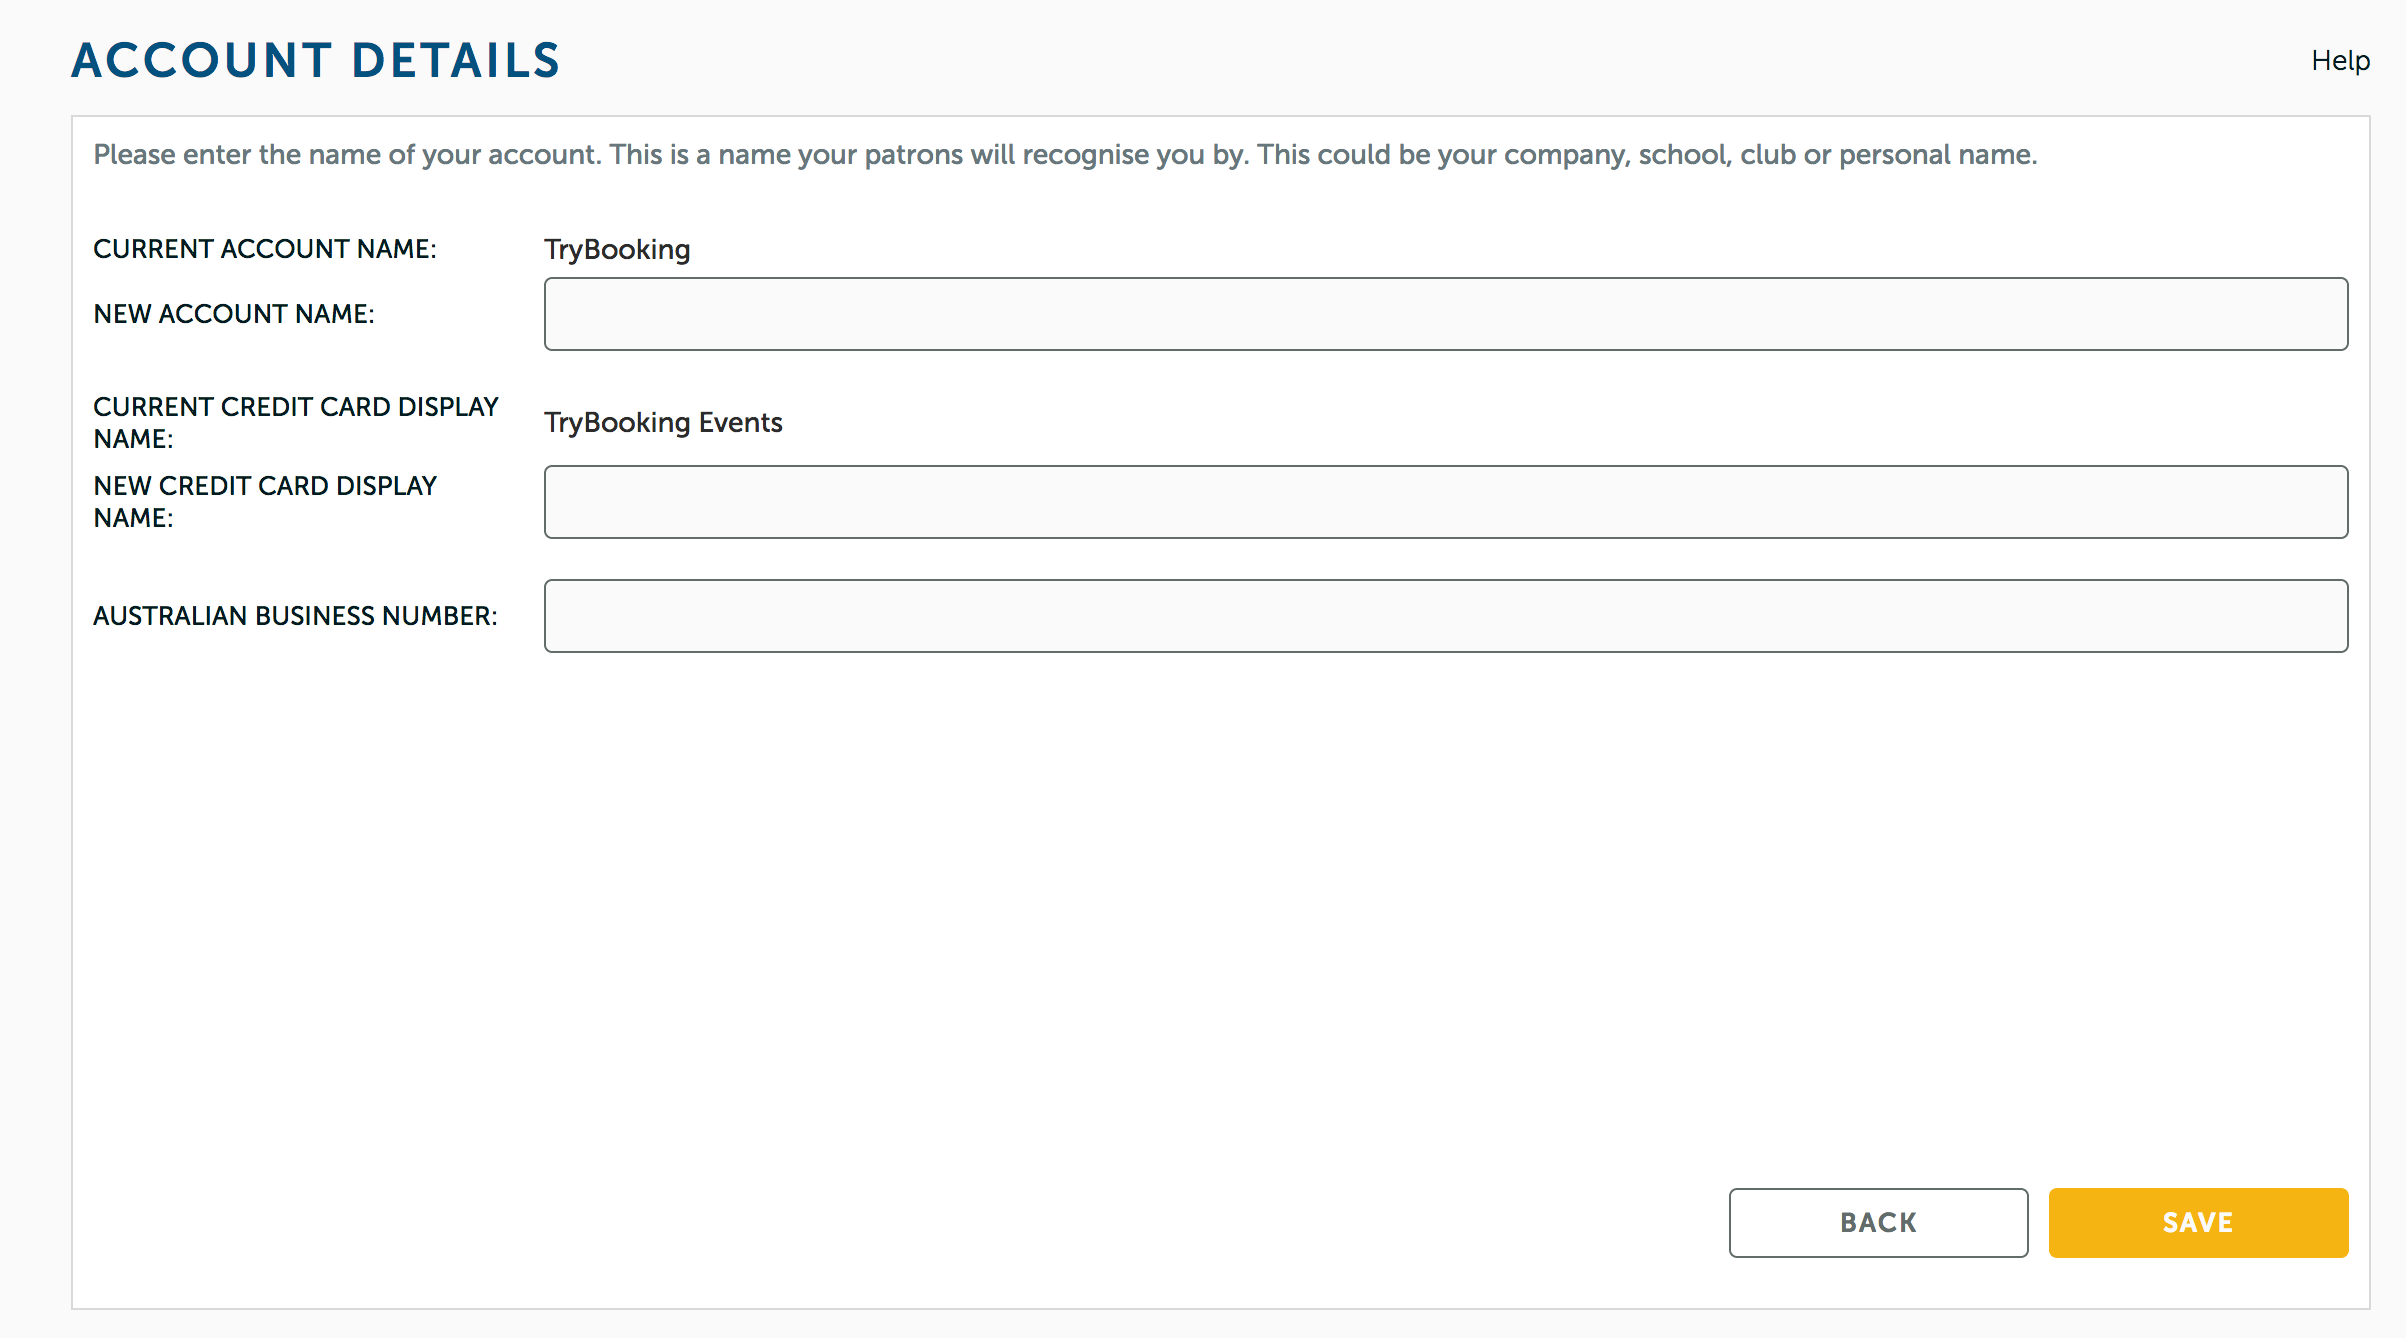Image resolution: width=2406 pixels, height=1338 pixels.
Task: Click the 'Current Credit Card Display Name:' label
Action: pyautogui.click(x=296, y=422)
